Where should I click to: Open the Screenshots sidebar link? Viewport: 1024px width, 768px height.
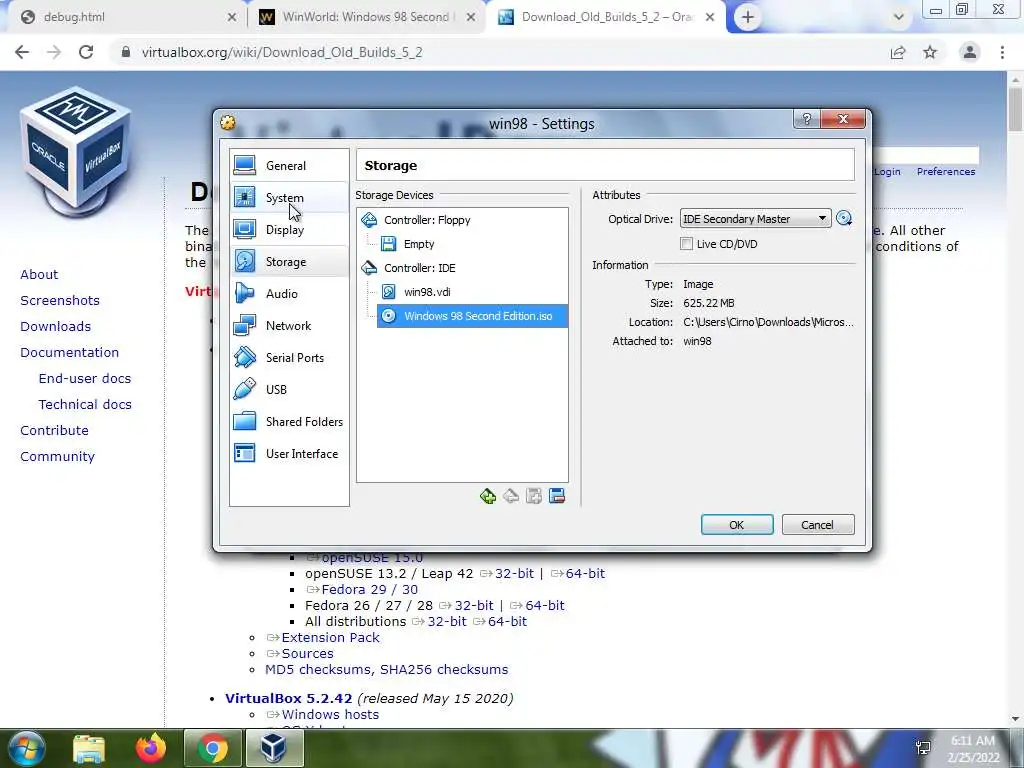(x=60, y=300)
